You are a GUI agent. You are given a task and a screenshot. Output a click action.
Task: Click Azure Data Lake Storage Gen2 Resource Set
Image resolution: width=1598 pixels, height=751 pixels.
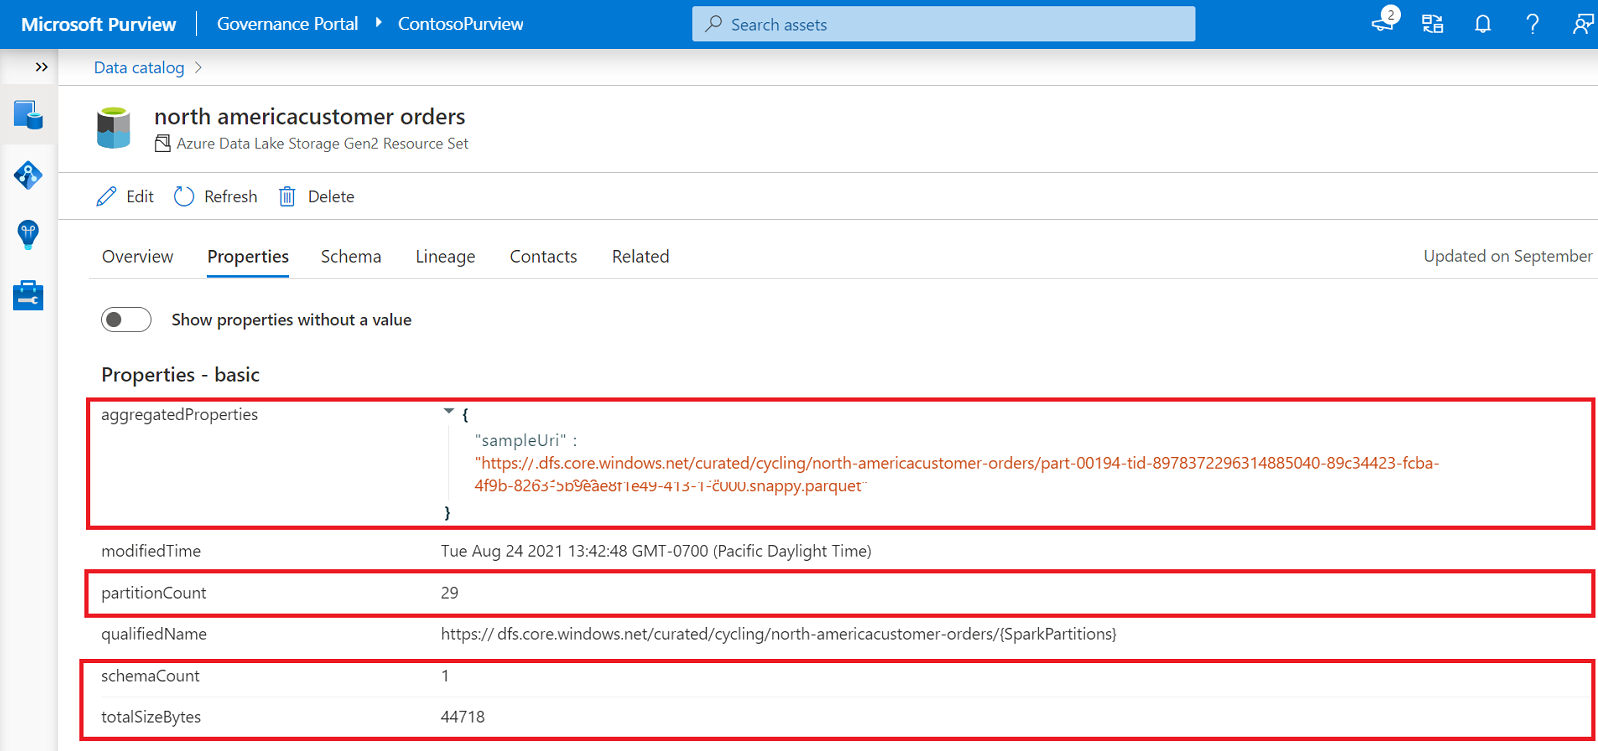[x=322, y=144]
